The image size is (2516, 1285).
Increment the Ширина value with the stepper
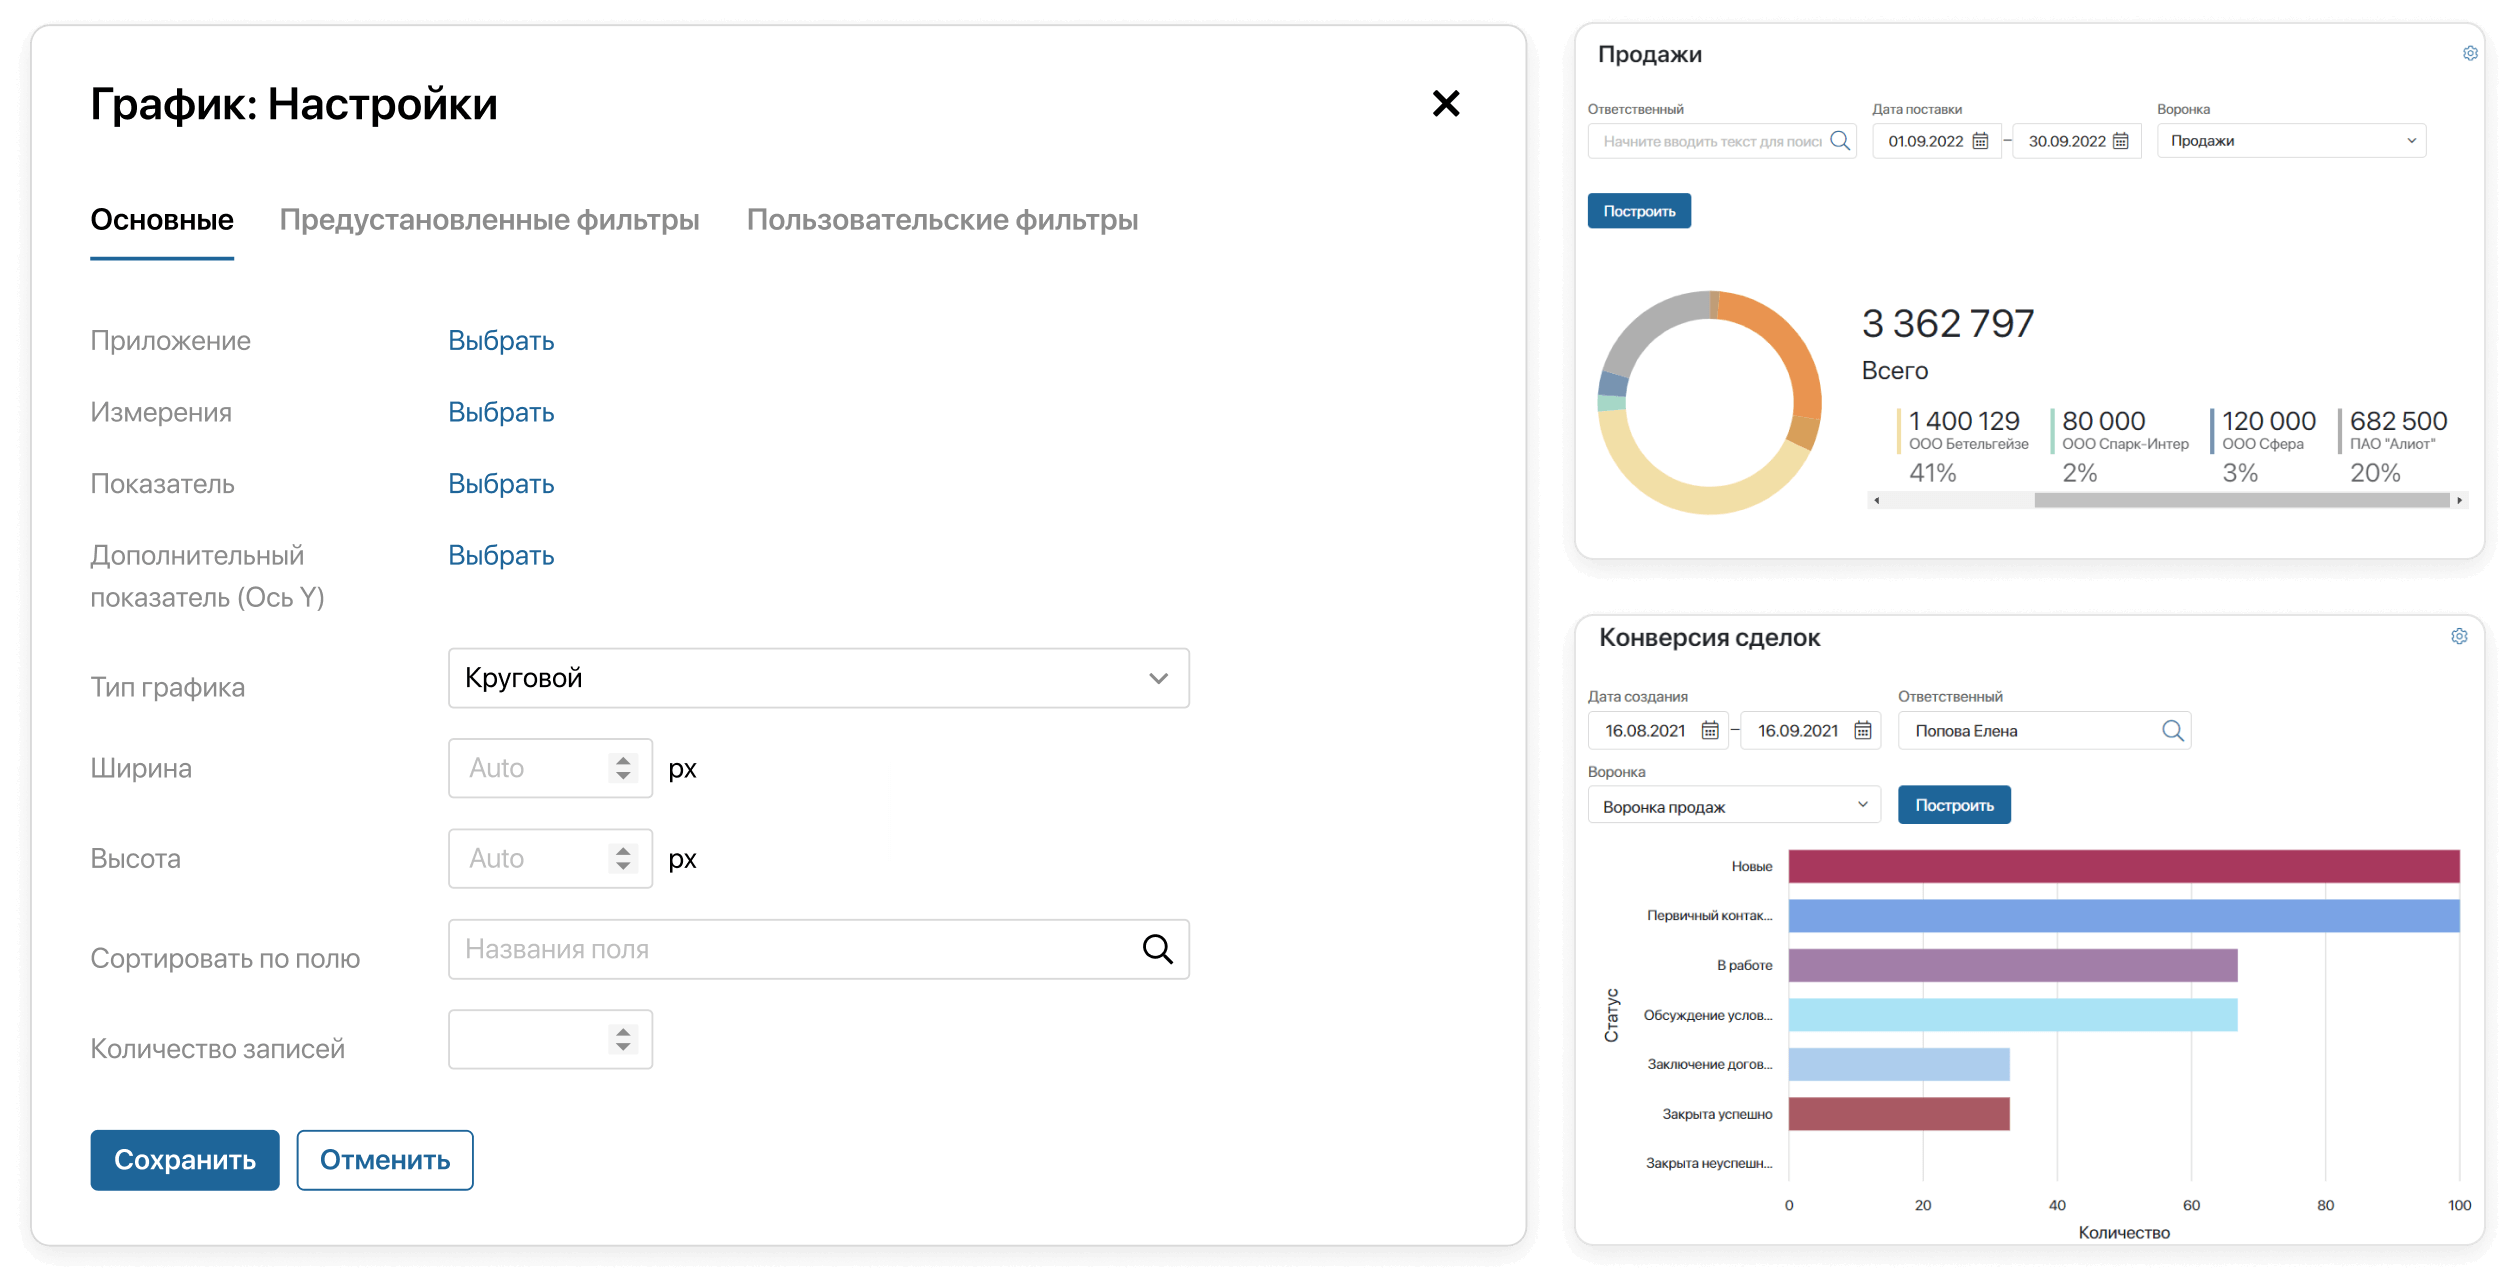(x=622, y=760)
